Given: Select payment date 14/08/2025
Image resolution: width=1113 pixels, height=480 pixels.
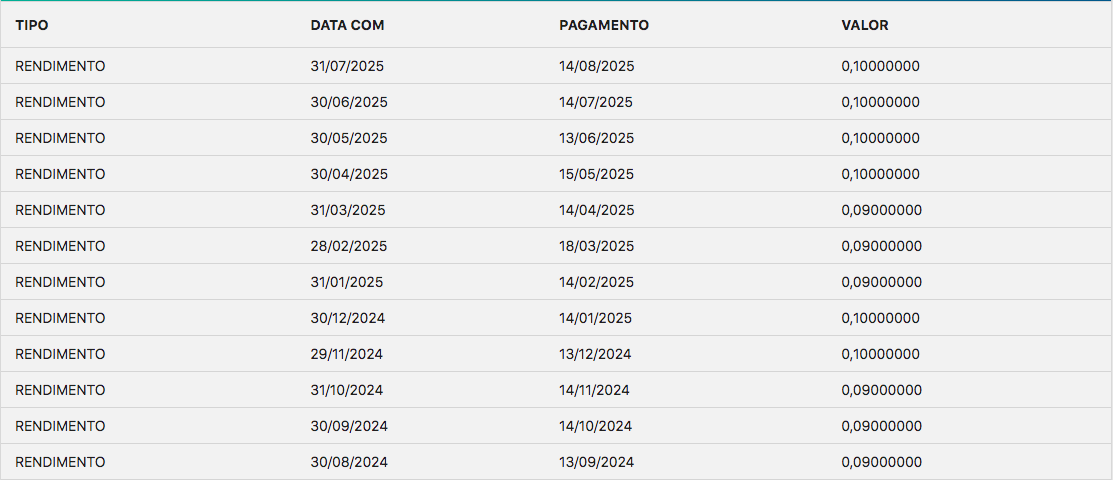Looking at the screenshot, I should (x=596, y=66).
